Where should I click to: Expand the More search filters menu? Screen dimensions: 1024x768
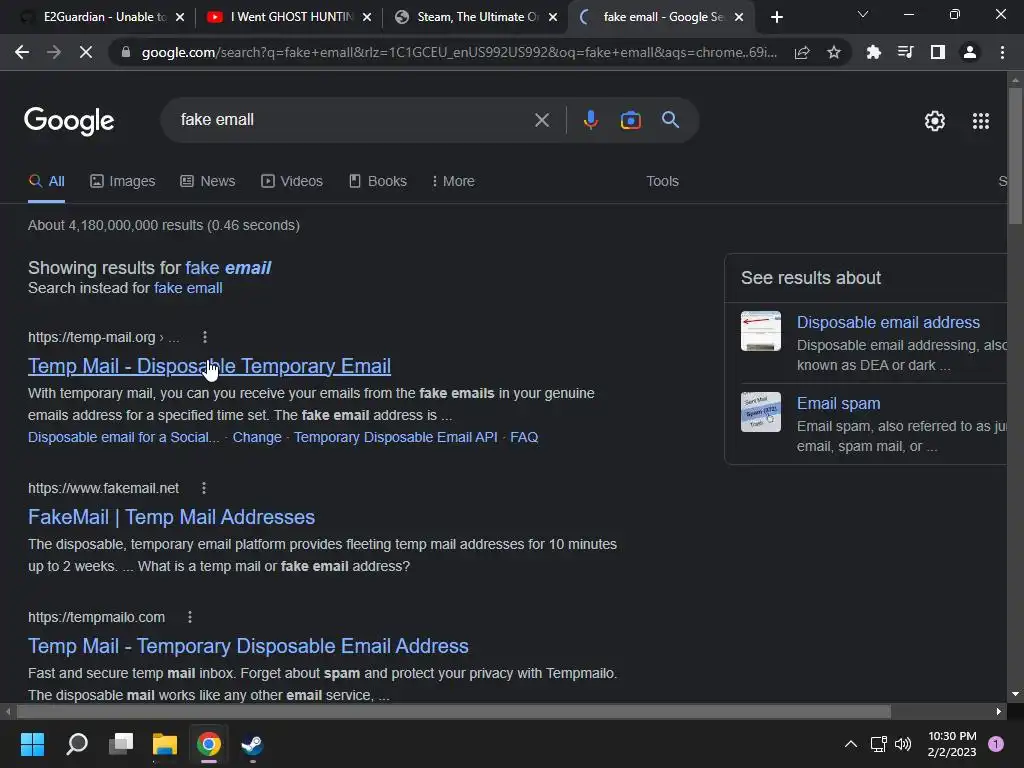tap(453, 181)
